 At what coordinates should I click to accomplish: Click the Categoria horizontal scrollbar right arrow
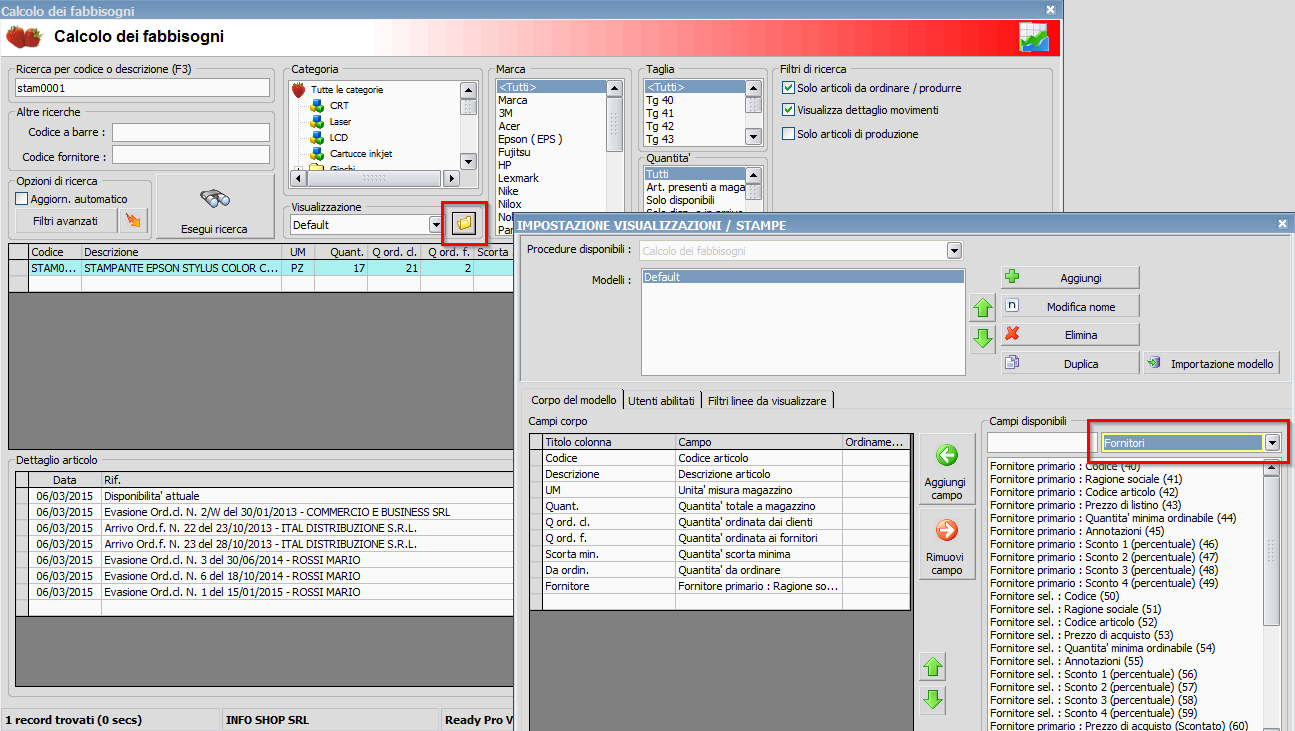click(451, 178)
